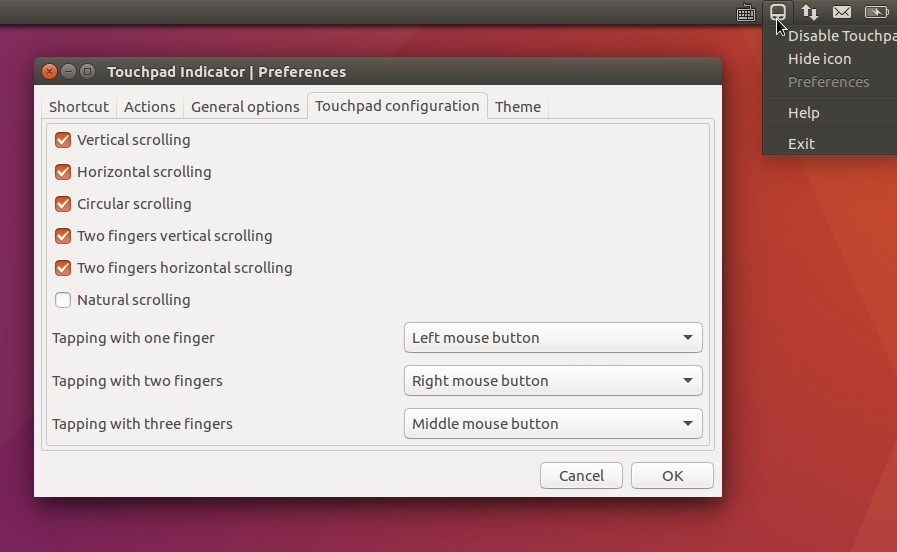Minimize the Touchpad Indicator Preferences window
Screen dimensions: 897x552
(68, 72)
